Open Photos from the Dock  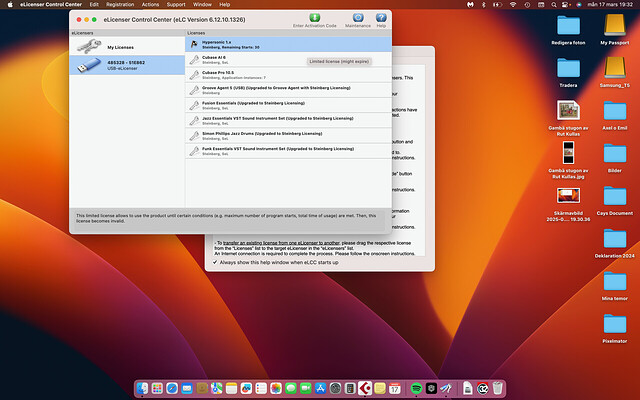(x=276, y=388)
